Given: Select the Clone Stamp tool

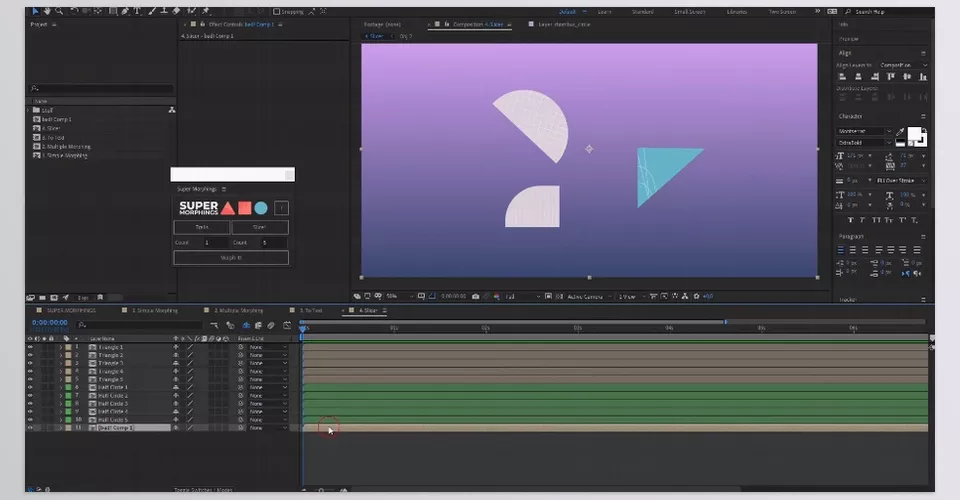Looking at the screenshot, I should (163, 11).
